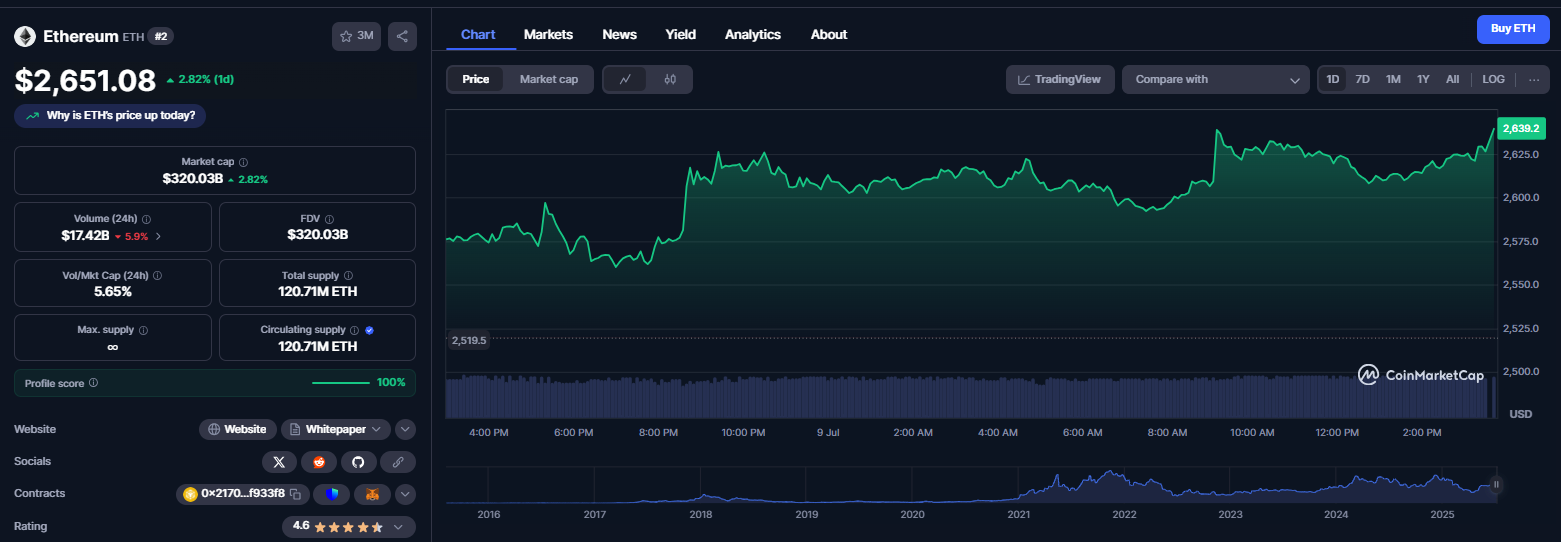Click the 2,639.2 current price label
Viewport: 1561px width, 542px height.
1522,128
